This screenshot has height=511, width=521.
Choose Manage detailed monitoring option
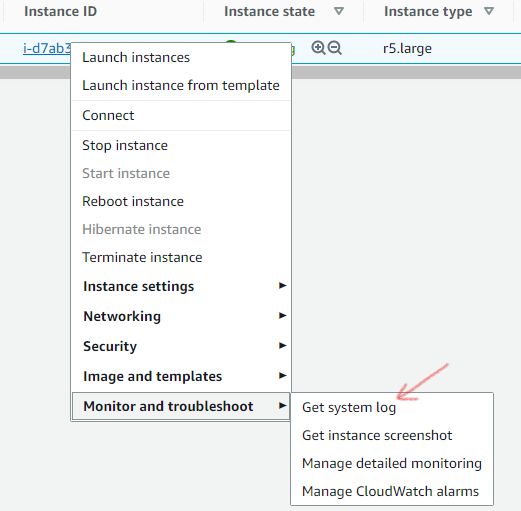(x=392, y=463)
